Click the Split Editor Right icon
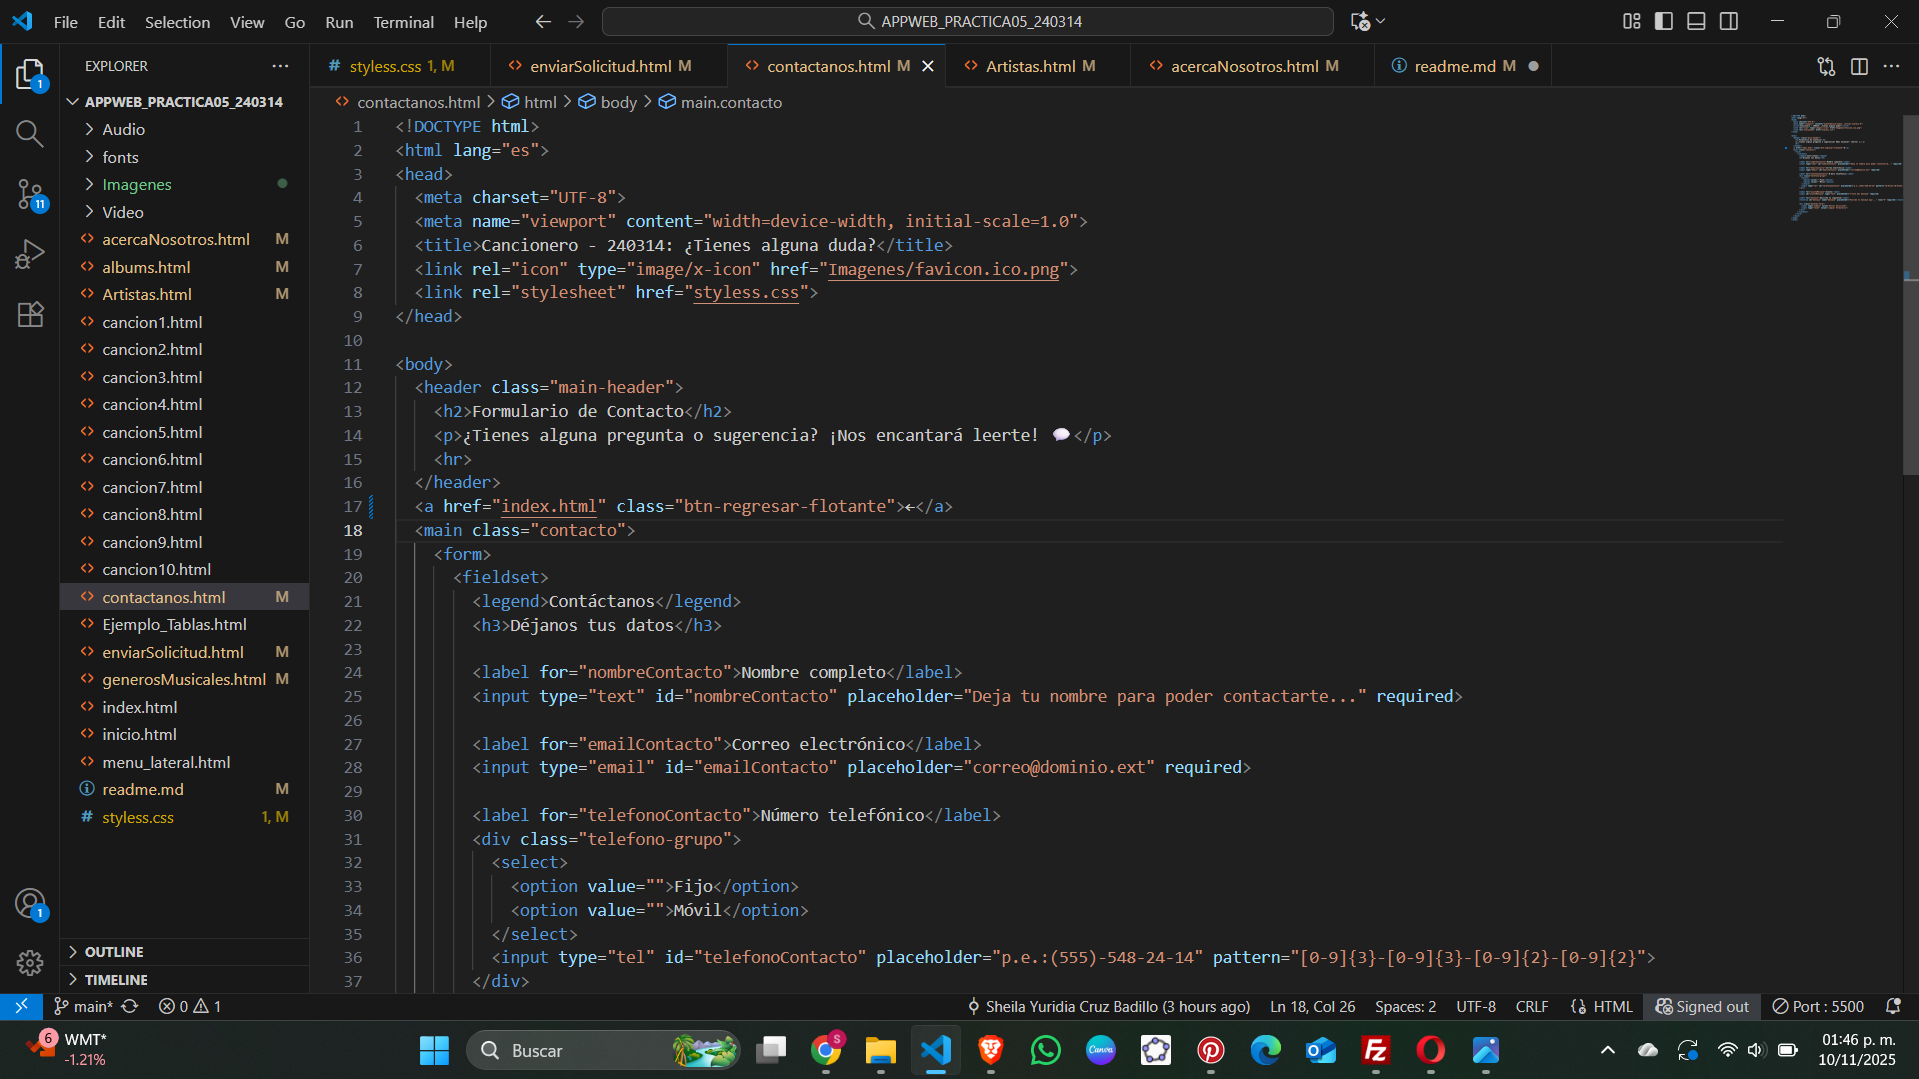Viewport: 1919px width, 1079px height. click(x=1859, y=66)
